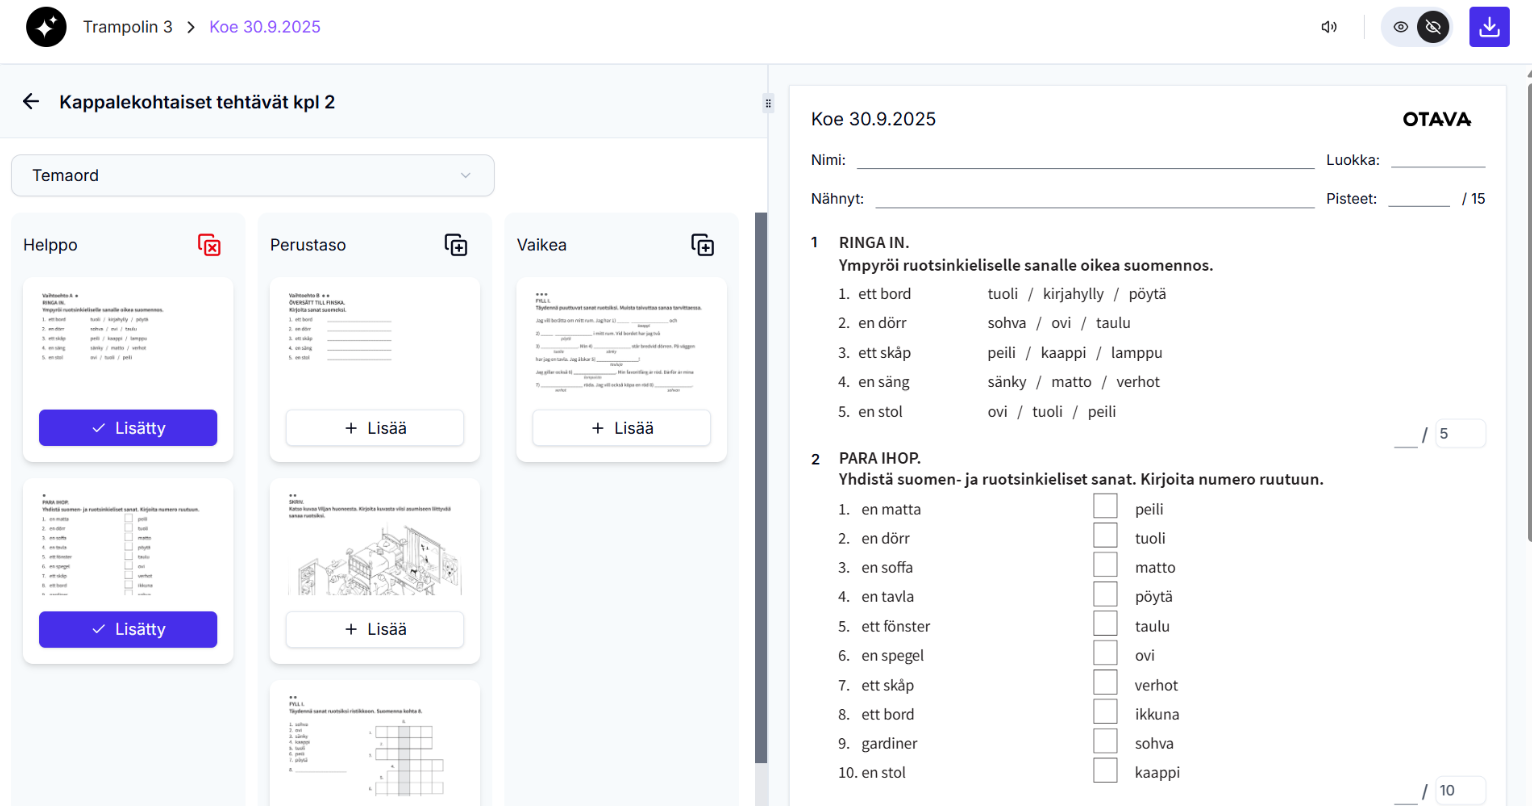Image resolution: width=1532 pixels, height=806 pixels.
Task: Toggle the crossed-out eye hidden mode
Action: (x=1433, y=27)
